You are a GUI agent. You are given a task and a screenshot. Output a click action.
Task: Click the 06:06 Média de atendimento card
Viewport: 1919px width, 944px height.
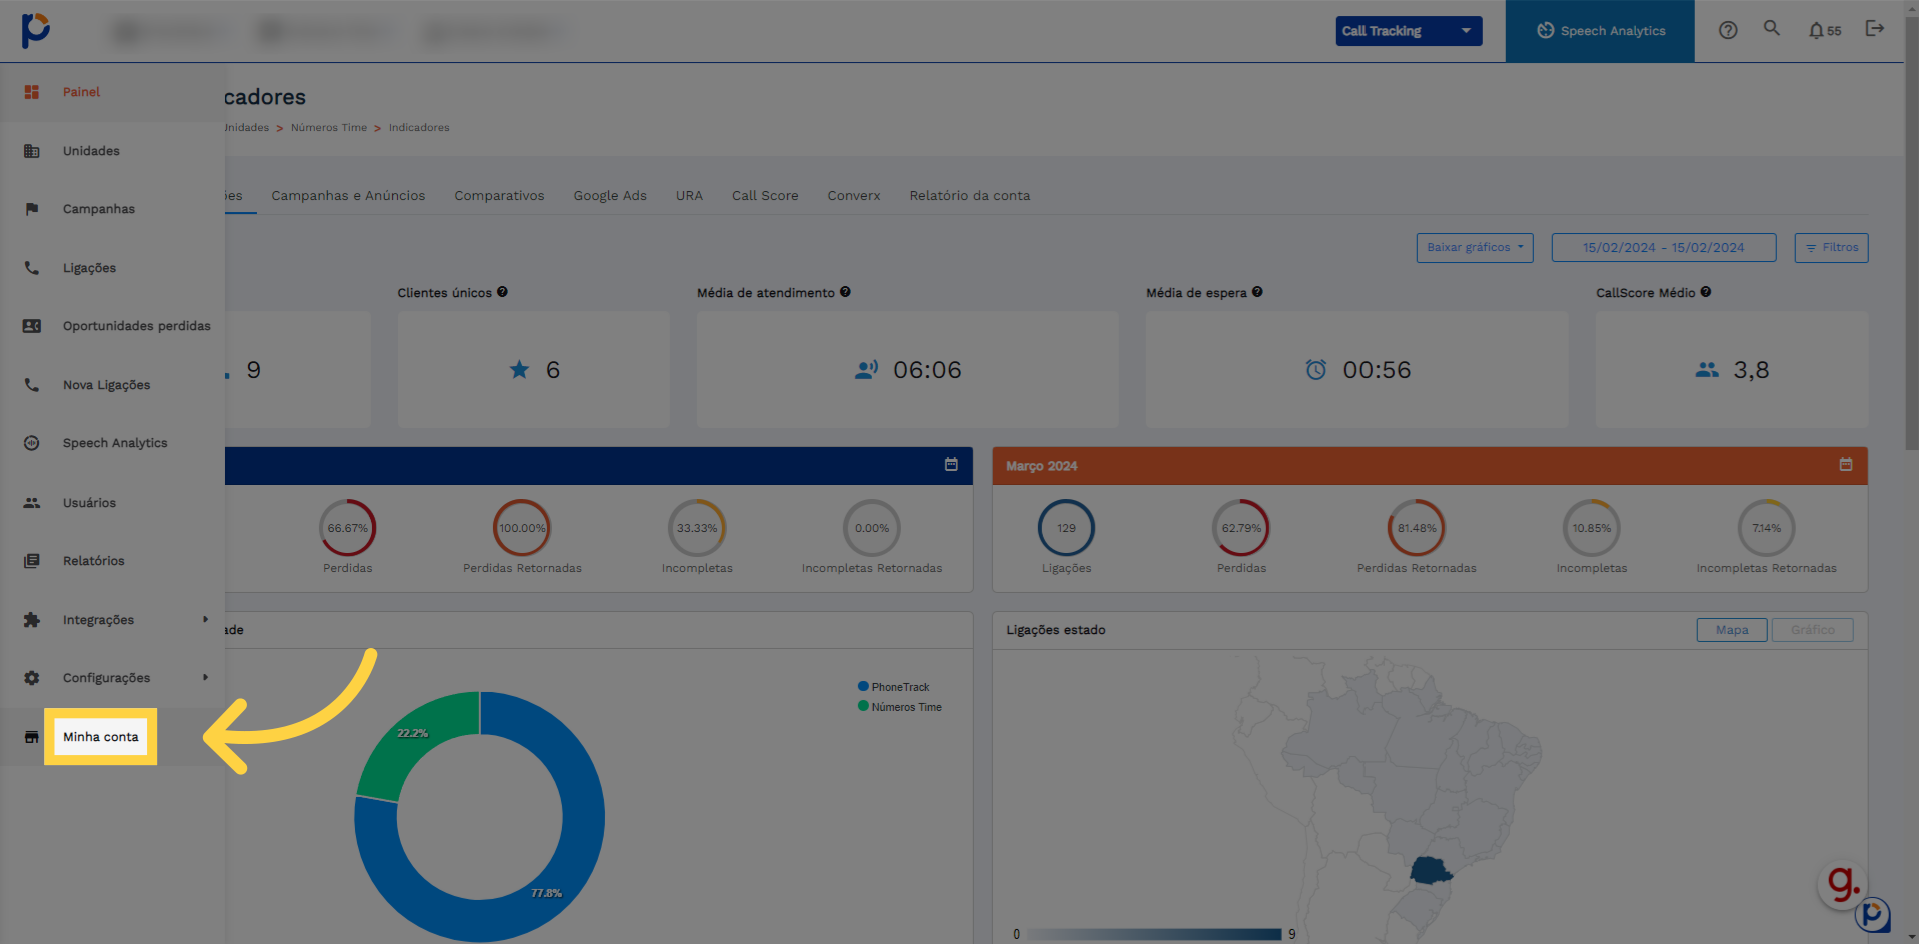tap(908, 370)
